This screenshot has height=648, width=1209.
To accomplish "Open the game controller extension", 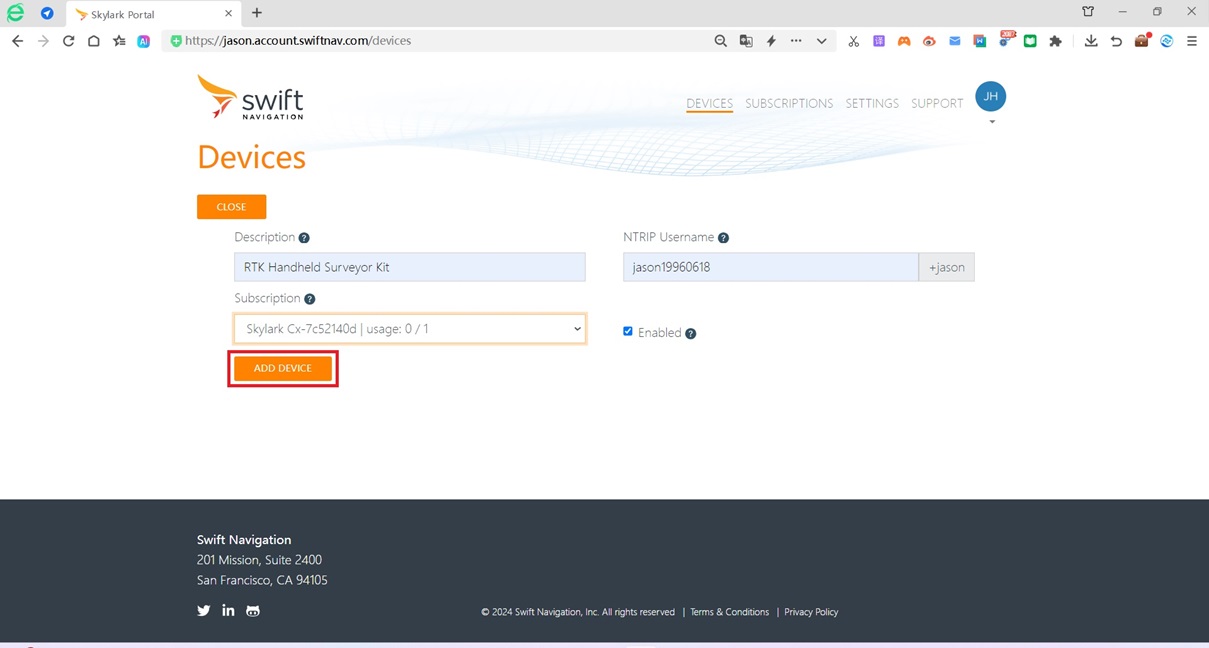I will pyautogui.click(x=904, y=41).
